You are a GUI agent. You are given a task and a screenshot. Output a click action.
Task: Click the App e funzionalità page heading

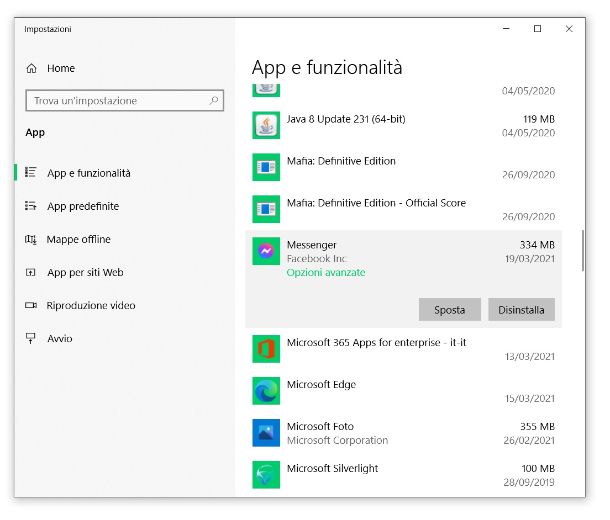pyautogui.click(x=327, y=68)
